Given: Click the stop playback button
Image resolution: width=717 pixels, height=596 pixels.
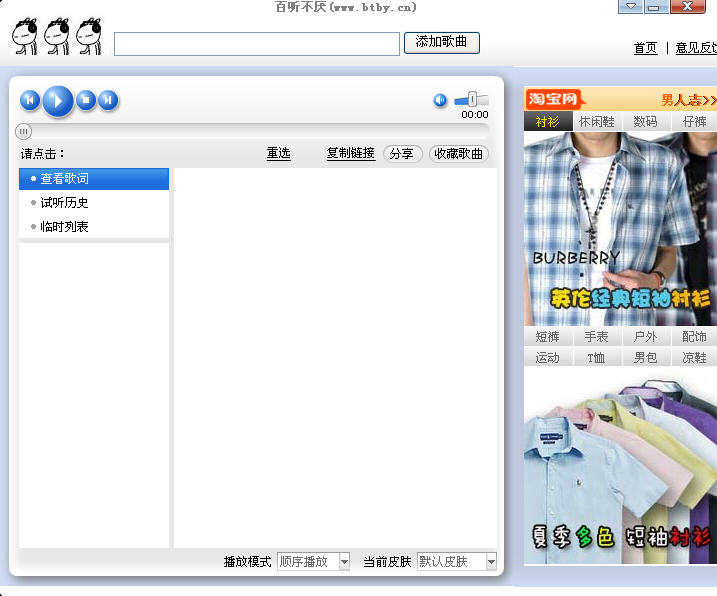Looking at the screenshot, I should pos(87,100).
